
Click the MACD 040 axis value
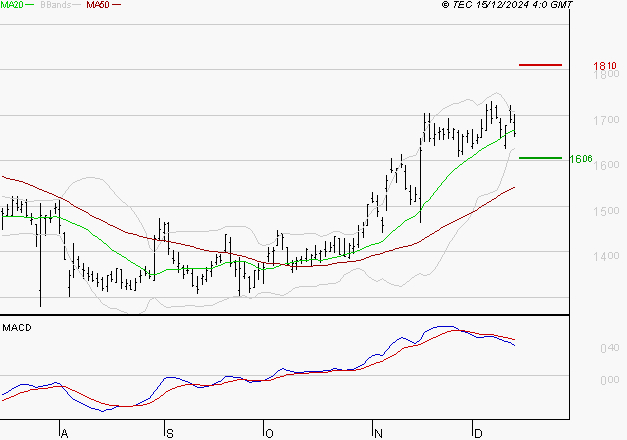pyautogui.click(x=610, y=348)
